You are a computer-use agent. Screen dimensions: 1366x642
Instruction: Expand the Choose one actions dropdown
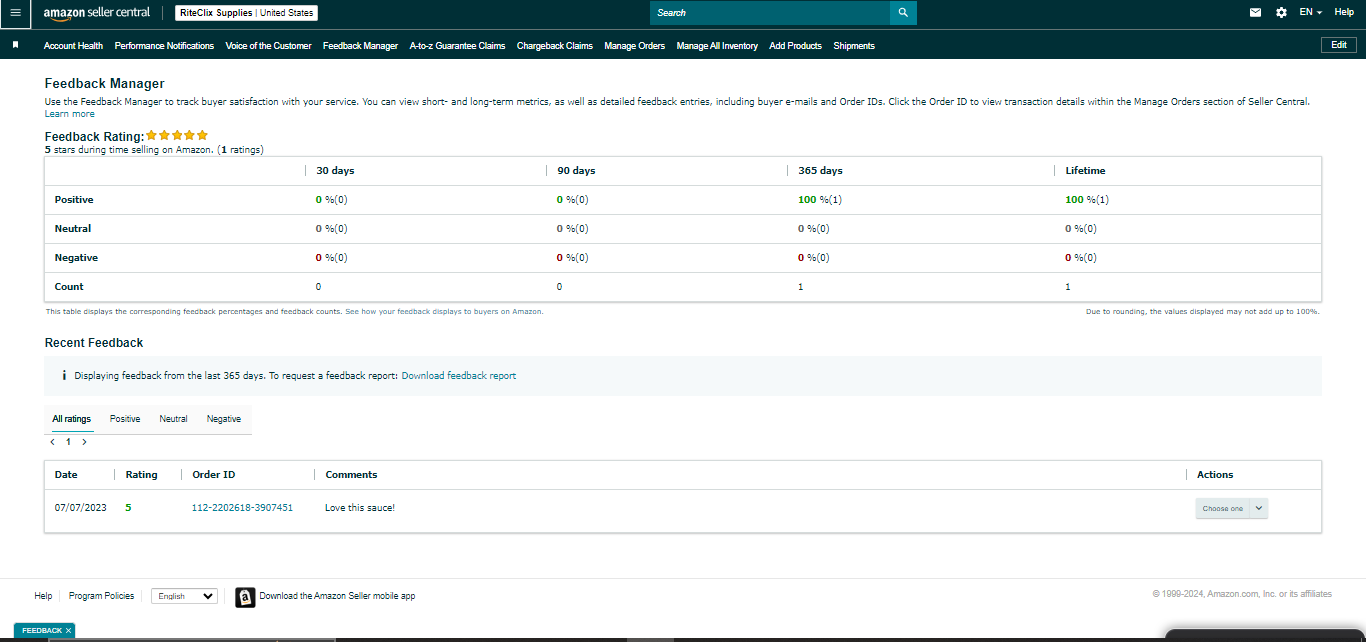1232,508
